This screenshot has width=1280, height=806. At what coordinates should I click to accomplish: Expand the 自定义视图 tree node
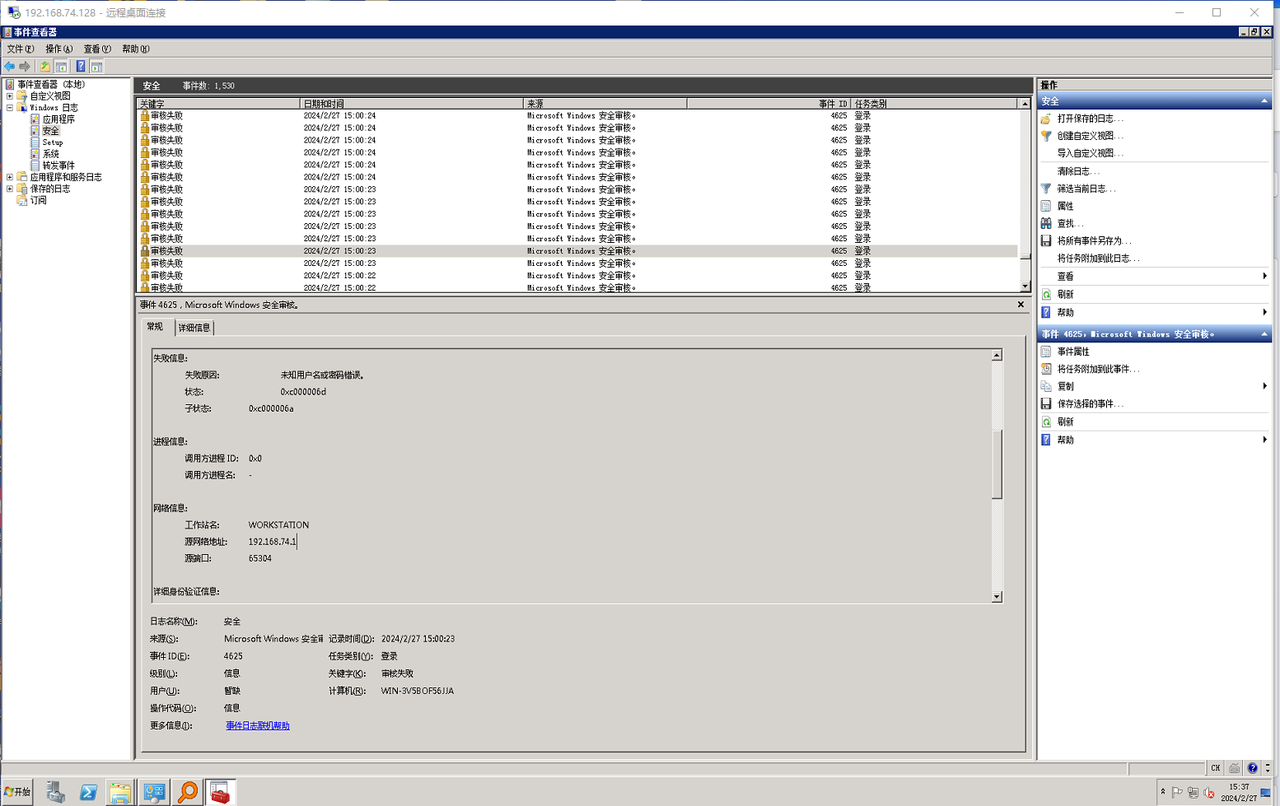pos(10,96)
